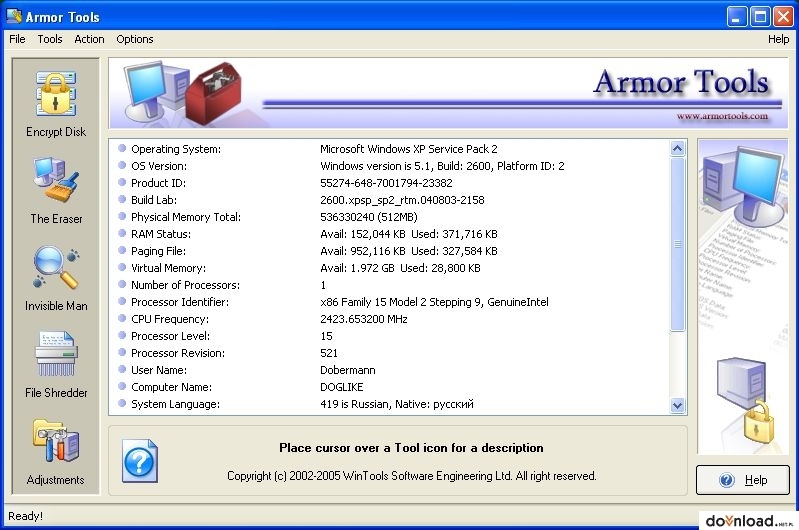Open the File menu
799x530 pixels.
tap(17, 39)
